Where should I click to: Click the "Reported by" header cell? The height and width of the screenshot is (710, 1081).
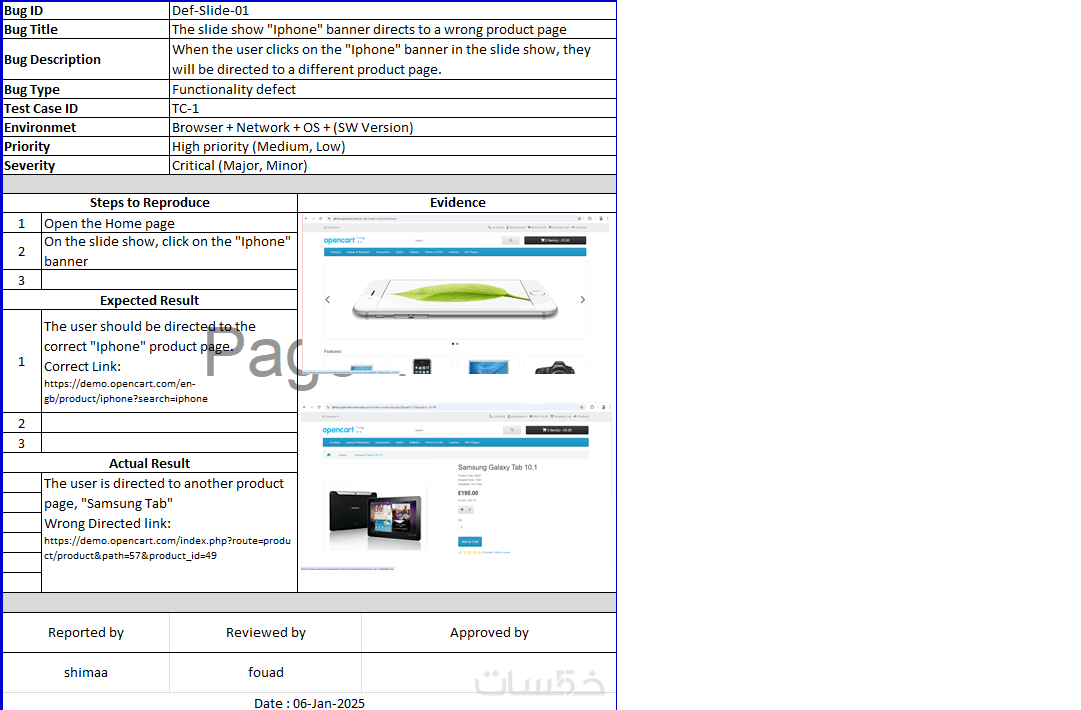(86, 633)
